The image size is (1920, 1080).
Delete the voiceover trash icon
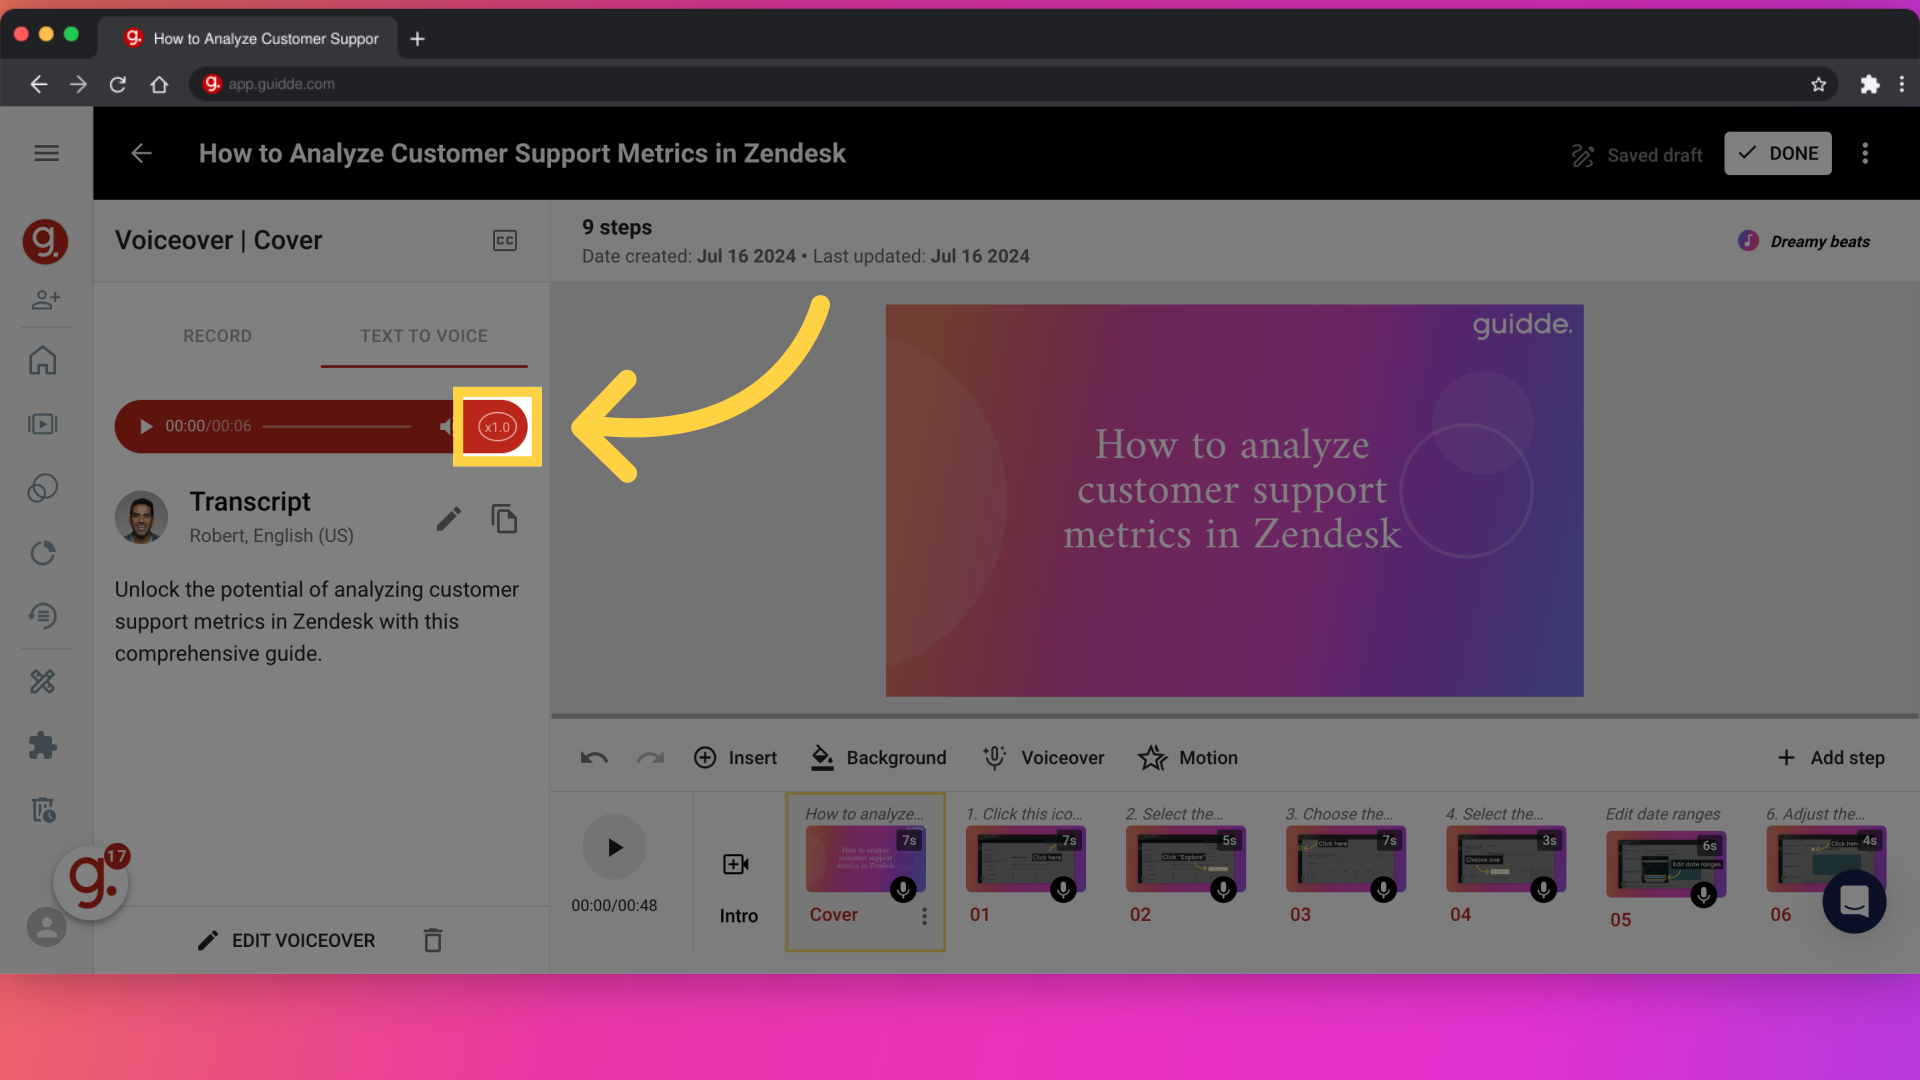tap(433, 940)
